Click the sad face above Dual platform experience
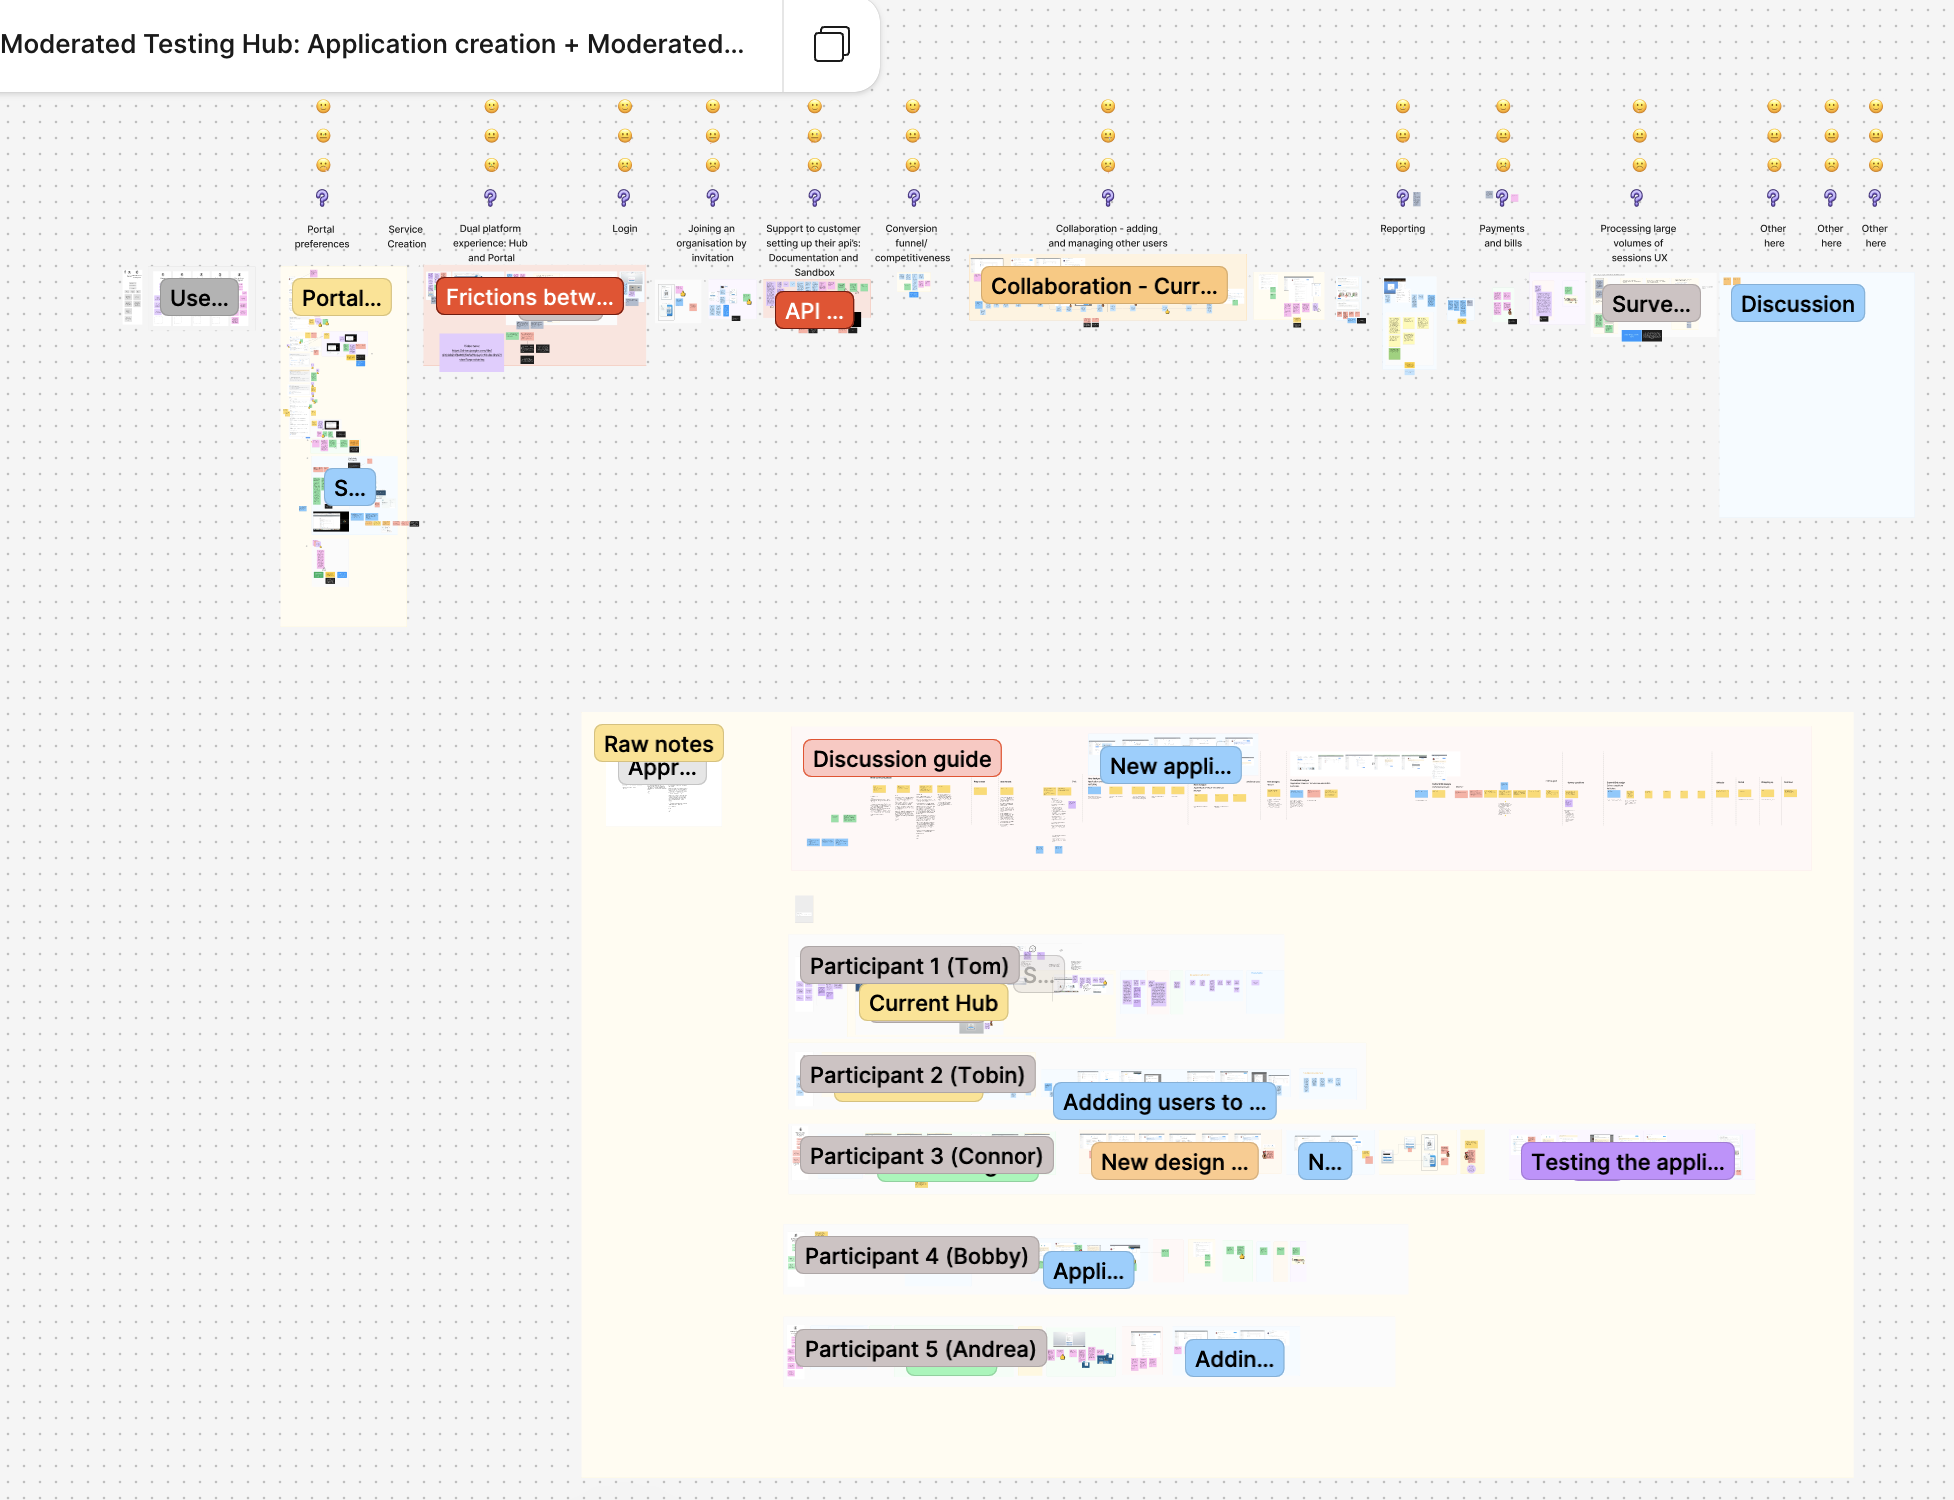The height and width of the screenshot is (1500, 1954). click(491, 165)
